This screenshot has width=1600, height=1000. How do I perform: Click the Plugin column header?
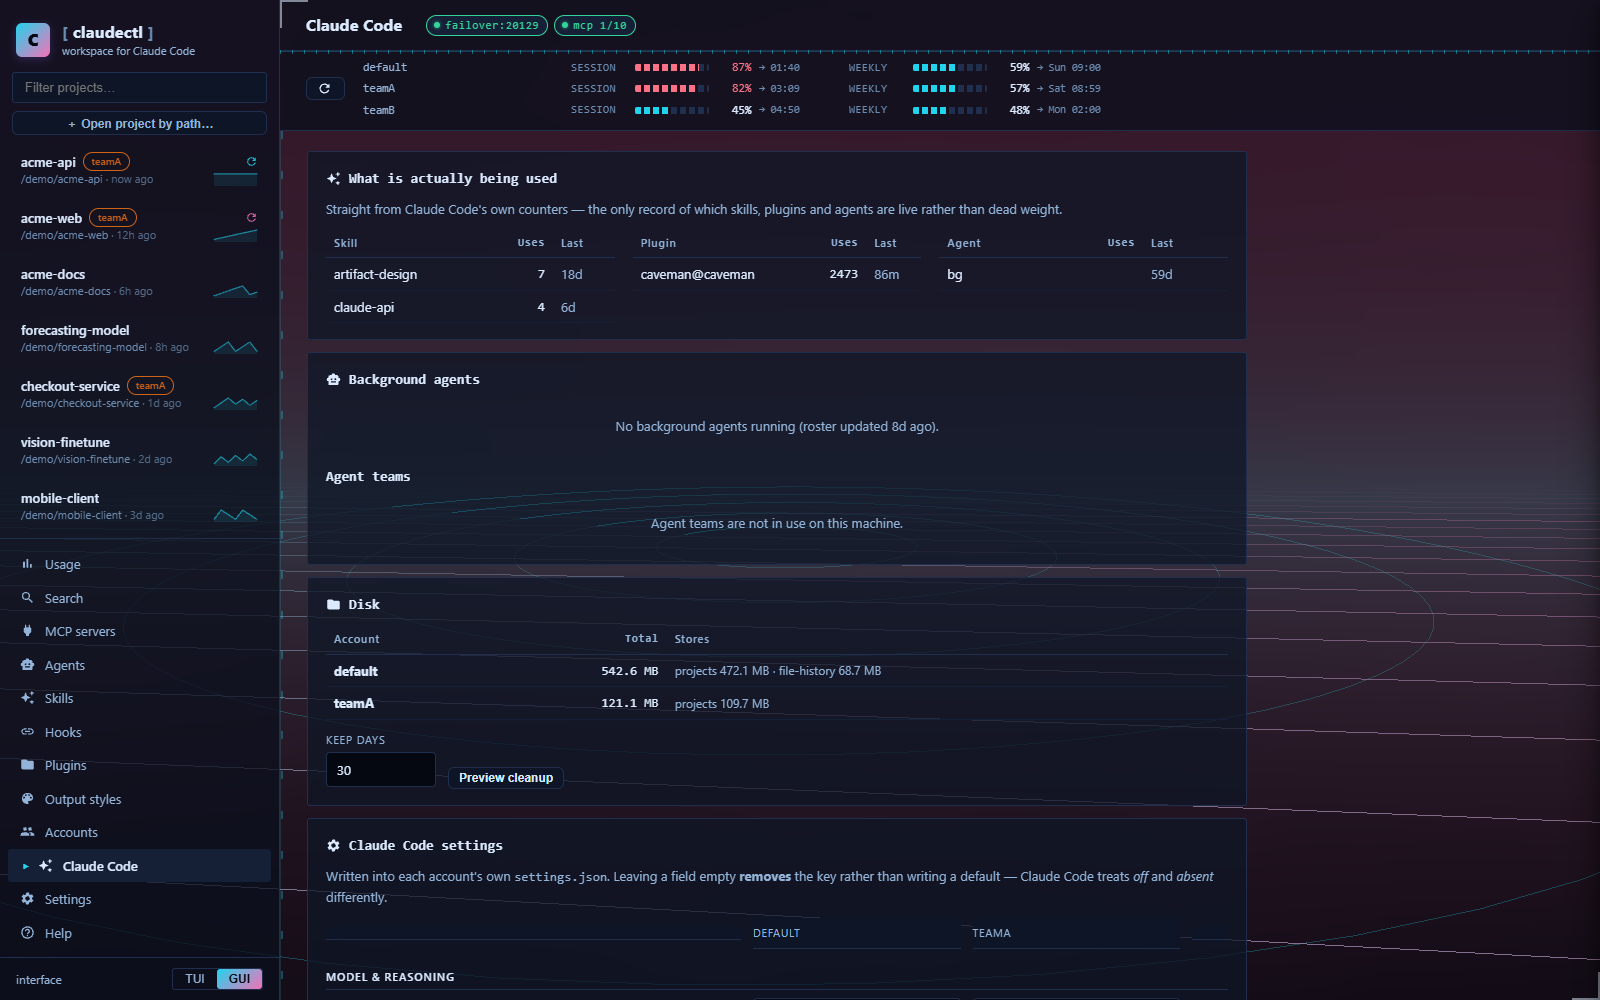pyautogui.click(x=658, y=243)
